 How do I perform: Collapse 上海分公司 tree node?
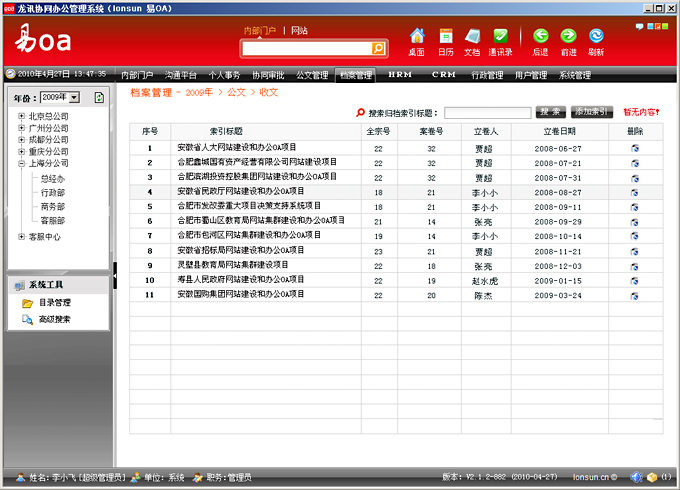point(21,163)
